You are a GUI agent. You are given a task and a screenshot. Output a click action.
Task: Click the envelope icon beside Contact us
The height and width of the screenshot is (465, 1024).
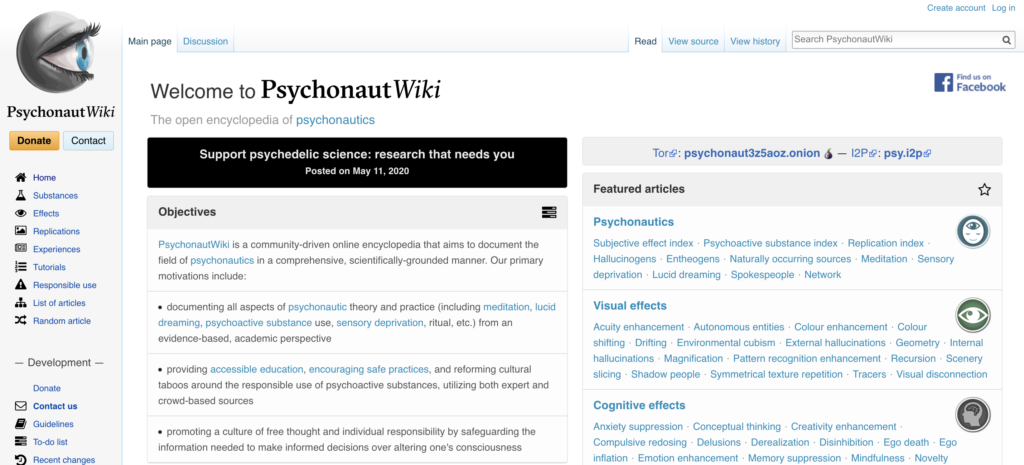pos(21,406)
